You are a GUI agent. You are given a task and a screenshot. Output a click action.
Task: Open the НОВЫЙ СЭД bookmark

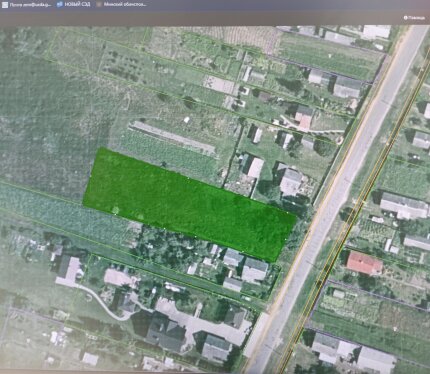click(73, 4)
